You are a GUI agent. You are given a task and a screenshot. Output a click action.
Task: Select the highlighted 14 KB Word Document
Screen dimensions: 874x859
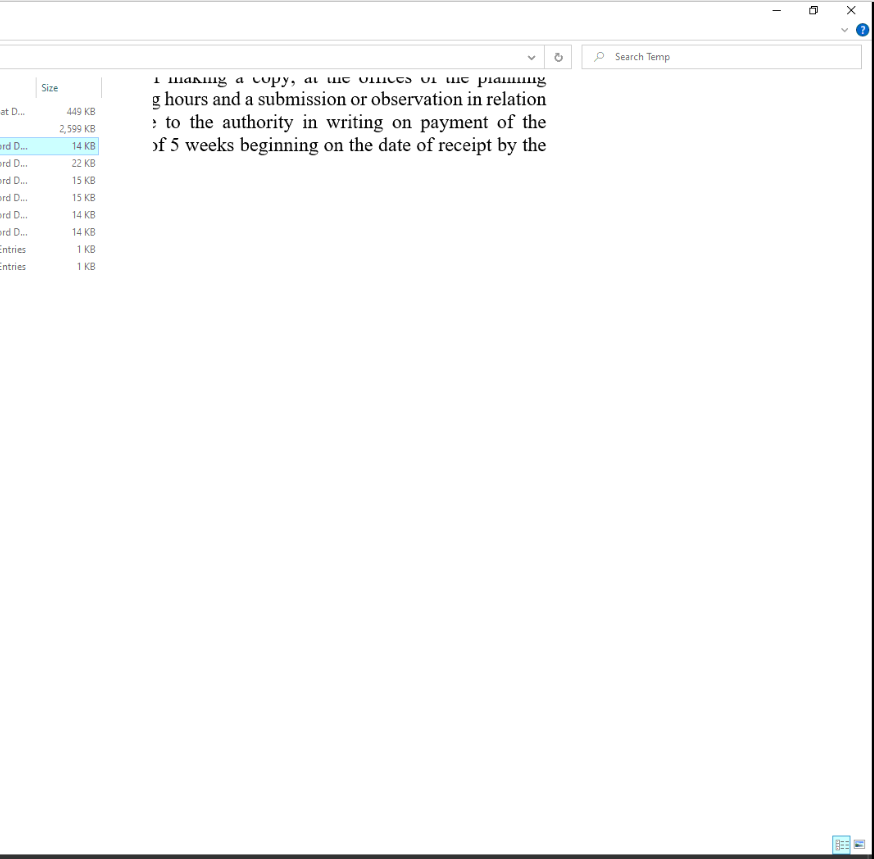(50, 146)
